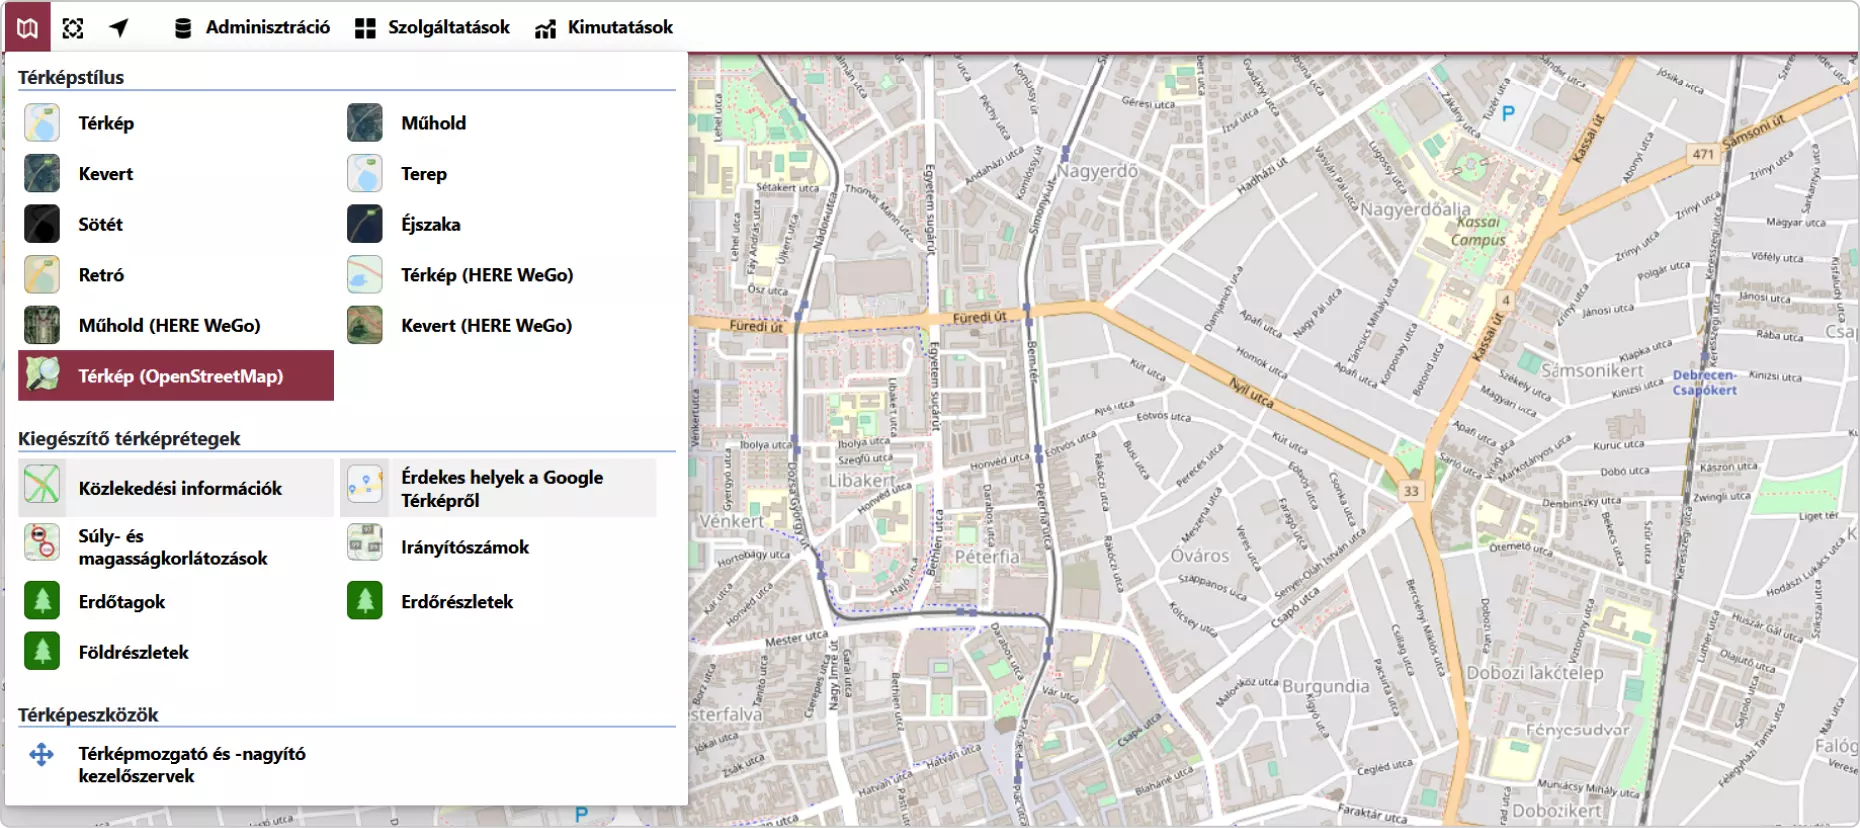1860x828 pixels.
Task: Click the Műhold (HERE WeGo) label
Action: (x=169, y=325)
